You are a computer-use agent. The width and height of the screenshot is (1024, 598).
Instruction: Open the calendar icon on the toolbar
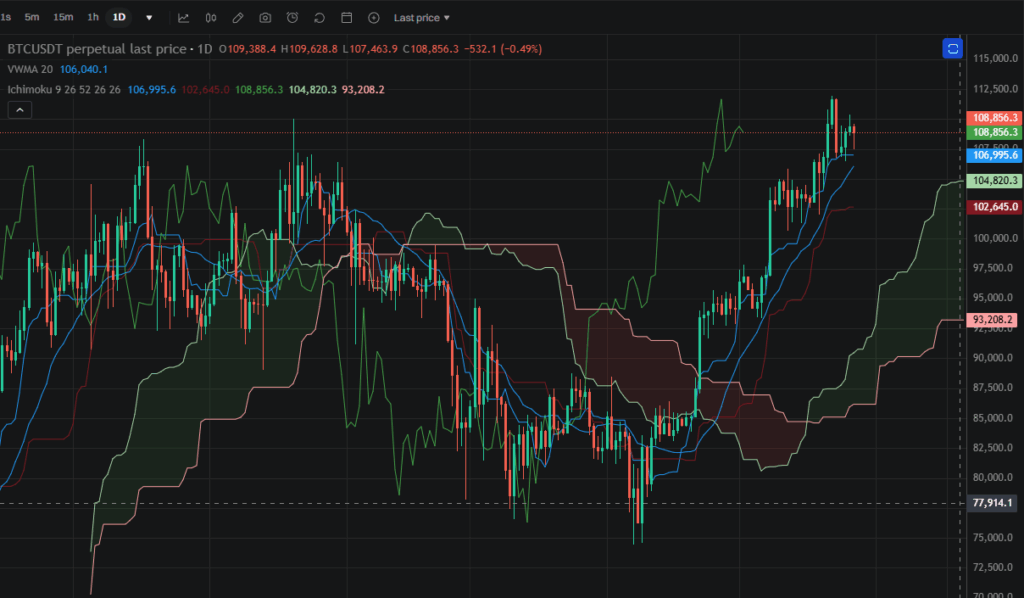pyautogui.click(x=346, y=17)
